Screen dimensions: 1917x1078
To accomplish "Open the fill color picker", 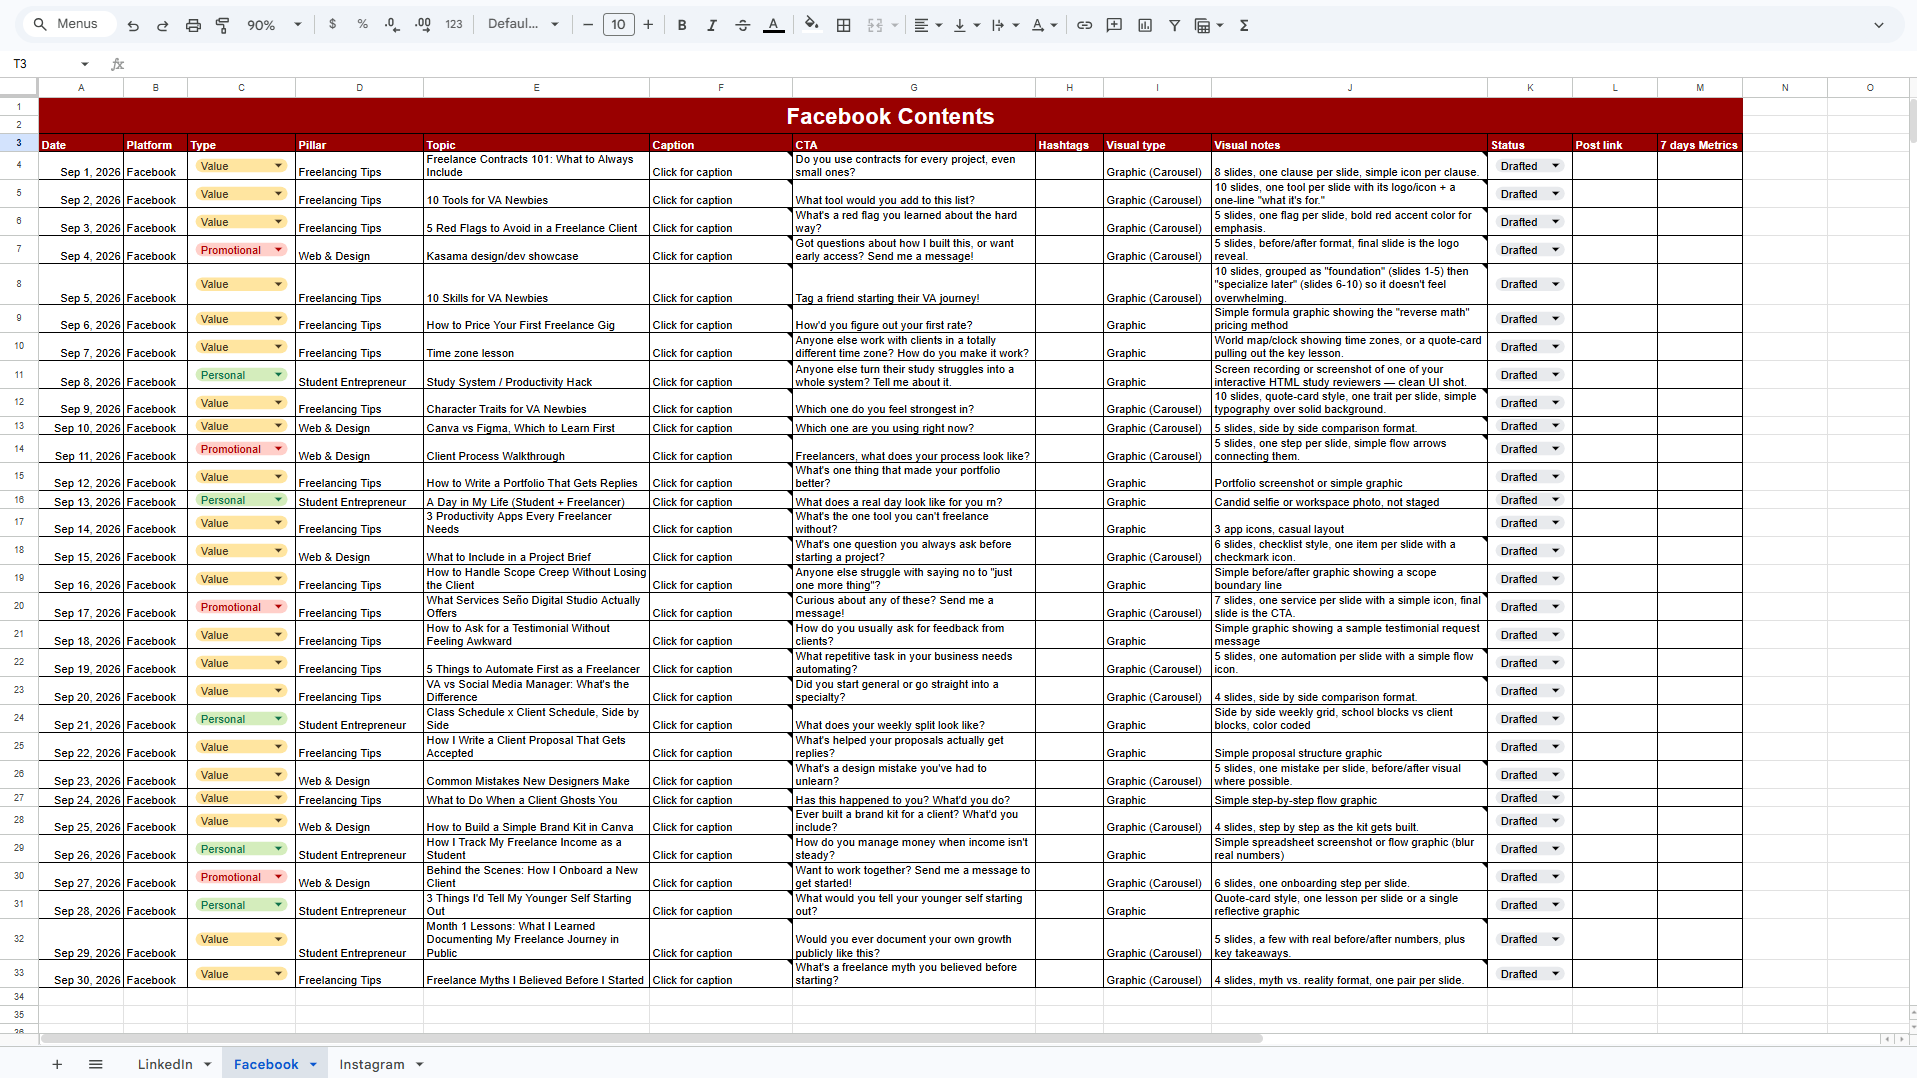I will (x=811, y=25).
